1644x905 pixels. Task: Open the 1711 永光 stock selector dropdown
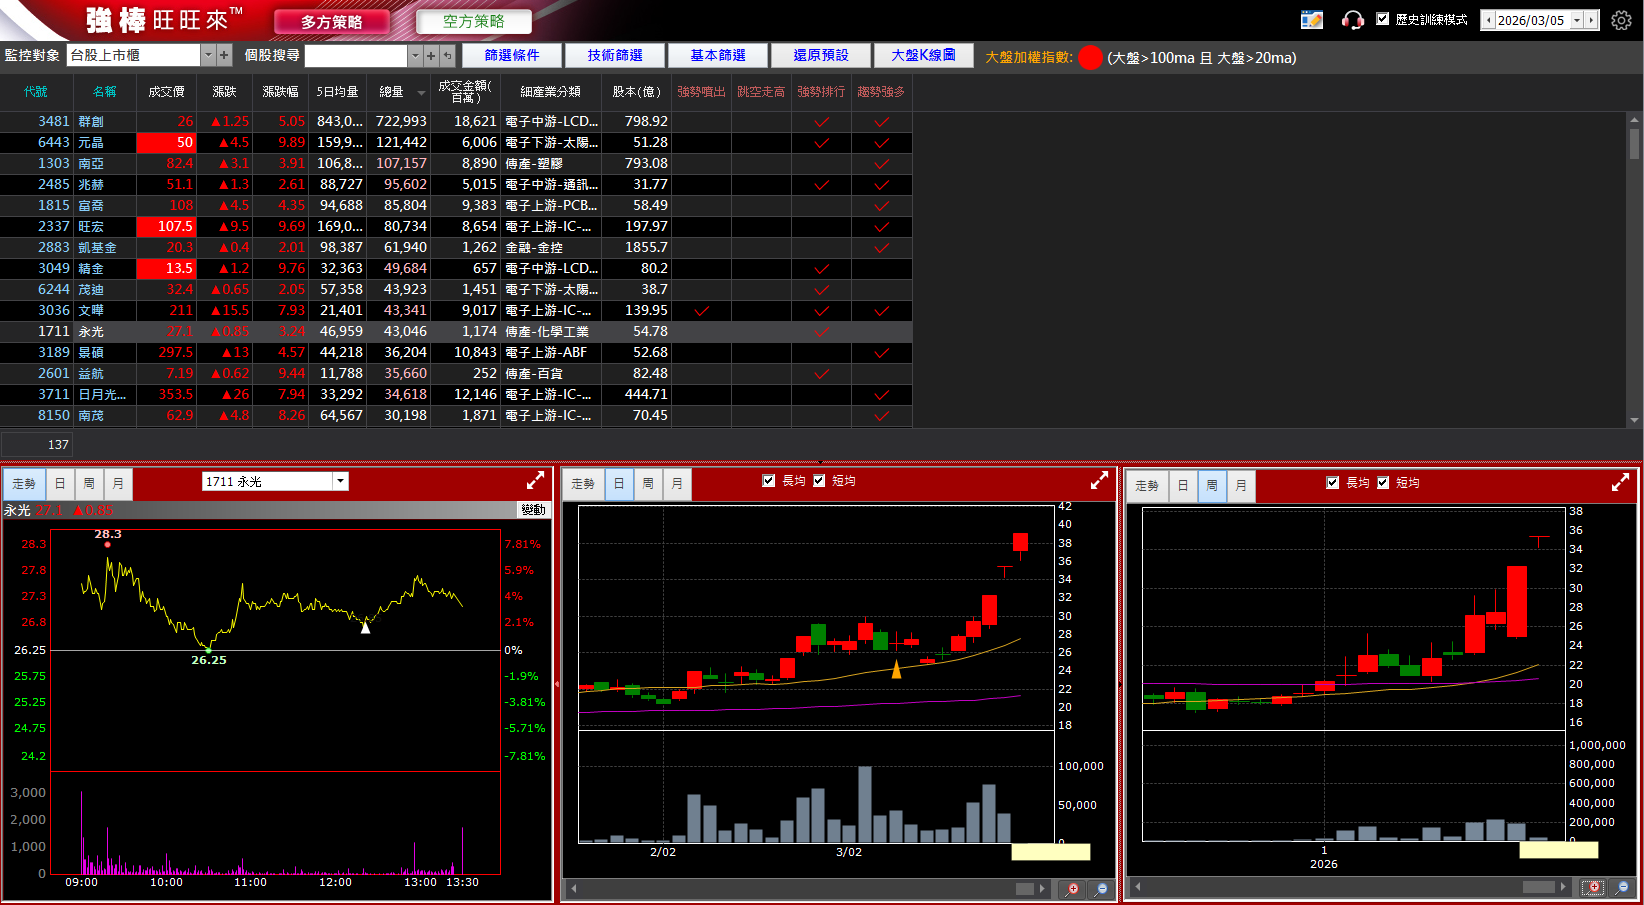pyautogui.click(x=340, y=482)
